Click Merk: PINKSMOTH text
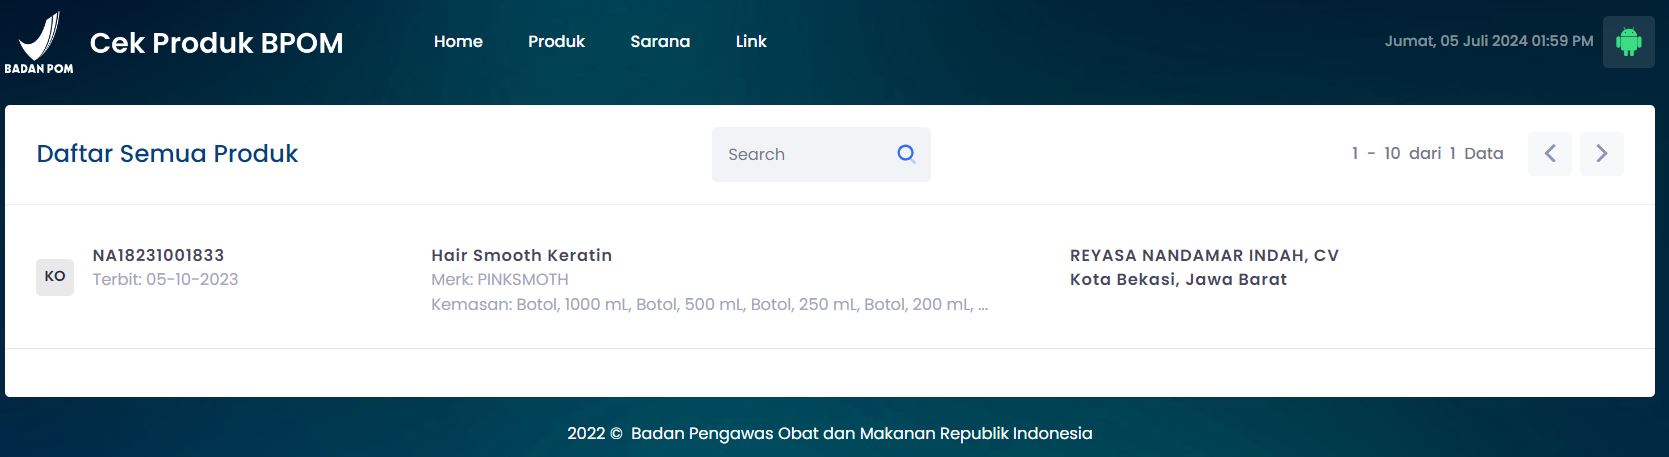This screenshot has height=457, width=1669. click(499, 279)
